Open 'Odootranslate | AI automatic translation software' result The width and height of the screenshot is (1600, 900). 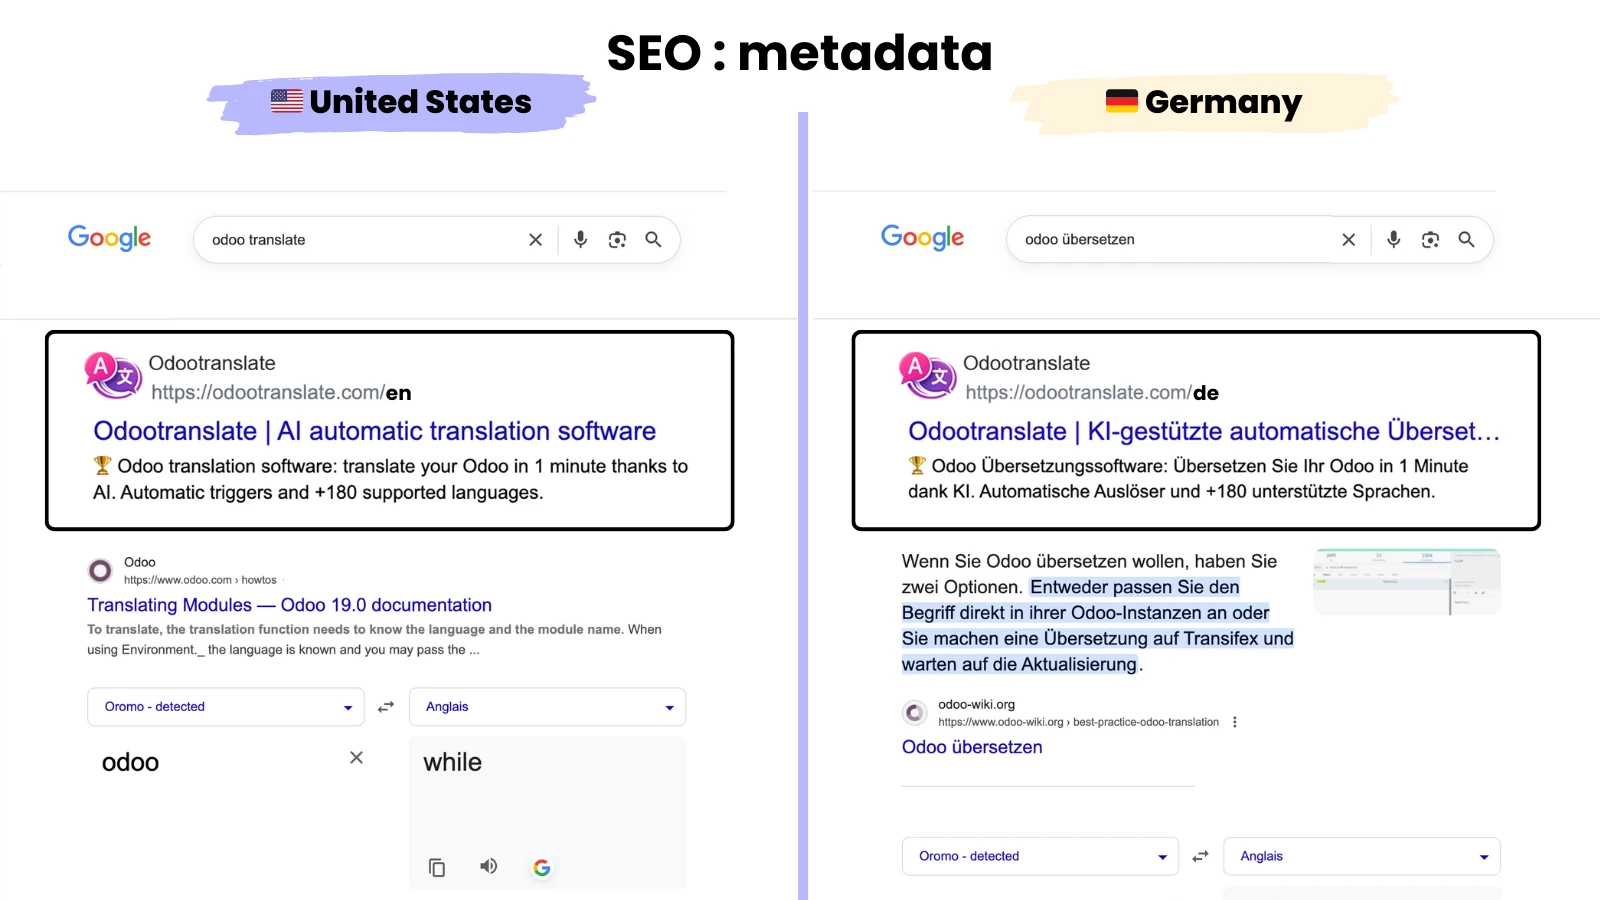pos(374,431)
